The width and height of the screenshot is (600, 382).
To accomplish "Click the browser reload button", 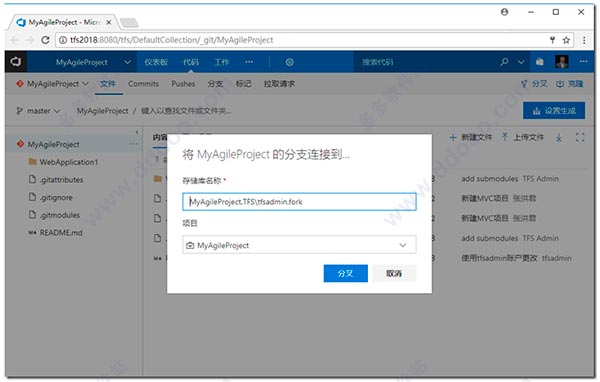I will point(45,40).
